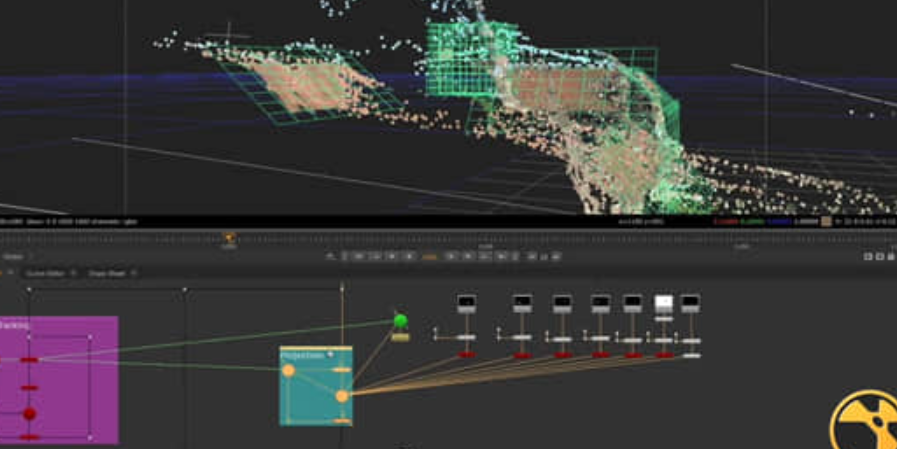Image resolution: width=897 pixels, height=449 pixels.
Task: Switch to the Curve Editor tab
Action: click(45, 272)
